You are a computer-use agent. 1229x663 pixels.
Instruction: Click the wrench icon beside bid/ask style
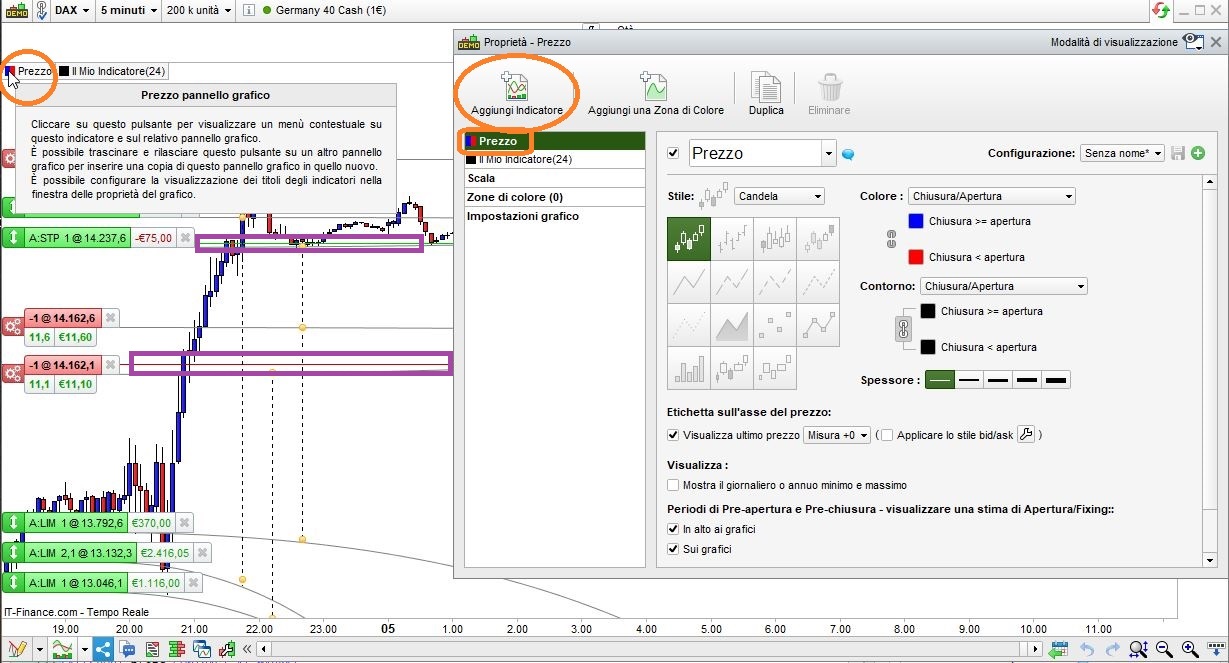[x=1026, y=435]
